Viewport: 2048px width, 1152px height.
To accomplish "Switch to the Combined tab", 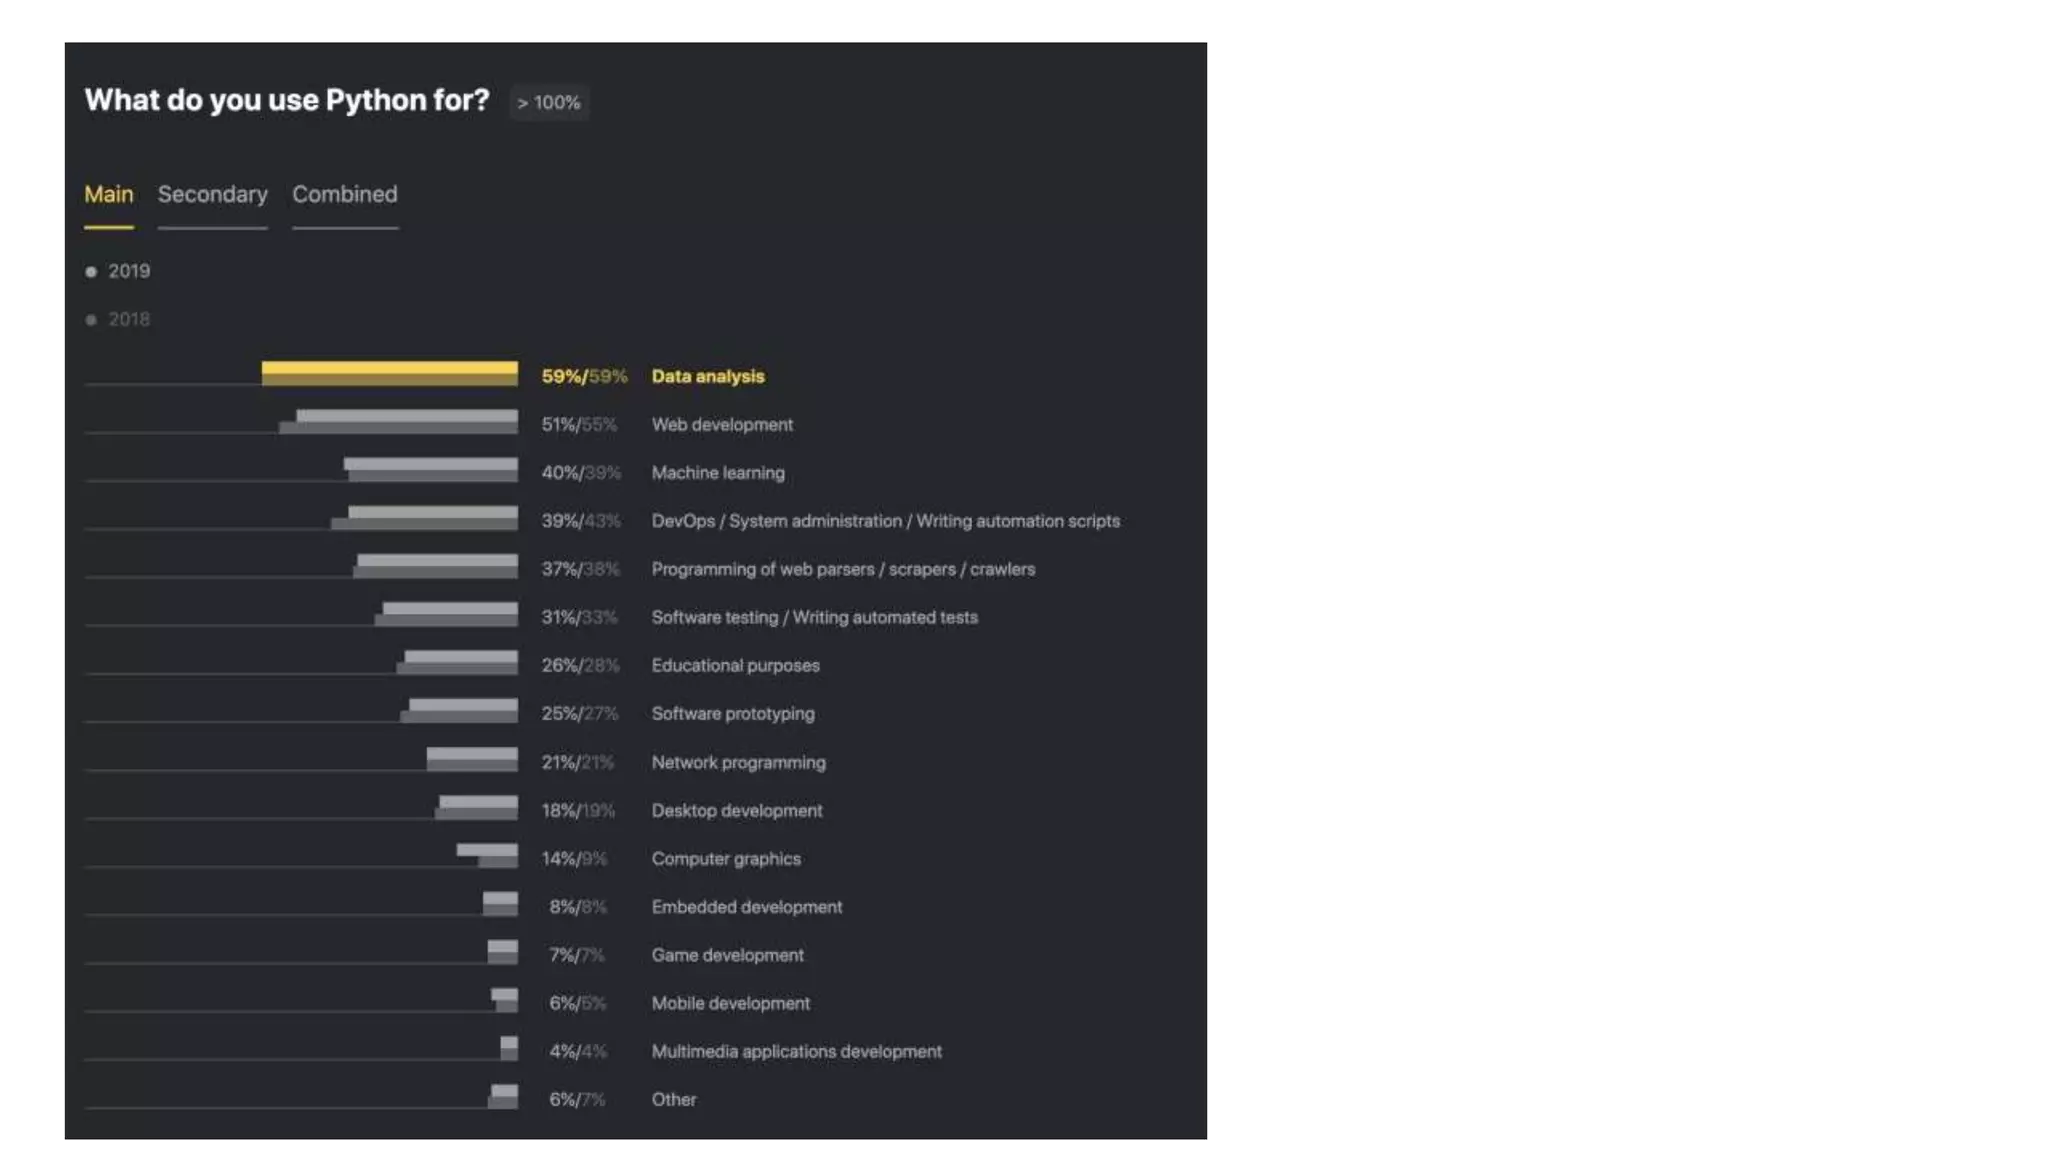I will tap(345, 194).
